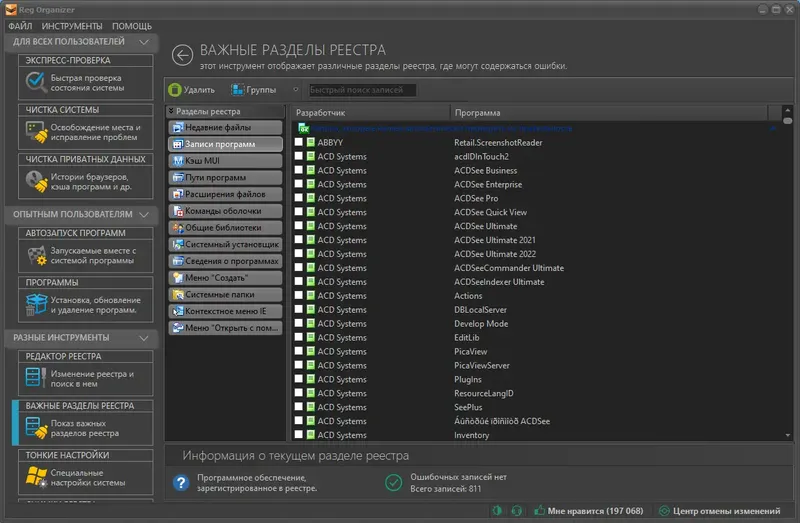Screen dimensions: 800x523
Task: Collapse the Разделы реестра list header
Action: 171,111
